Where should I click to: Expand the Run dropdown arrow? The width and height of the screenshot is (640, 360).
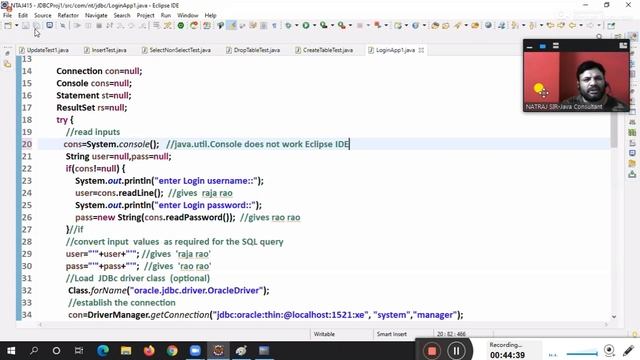click(x=314, y=25)
